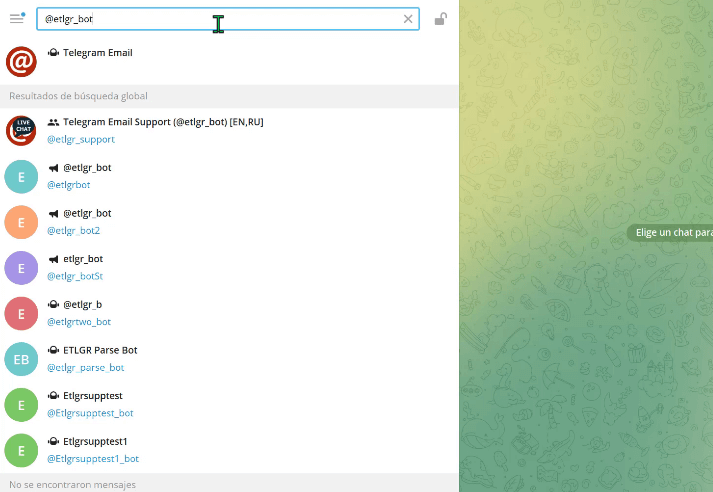Click the green E avatar for Etlgrsupptest
713x492 pixels.
coord(21,405)
